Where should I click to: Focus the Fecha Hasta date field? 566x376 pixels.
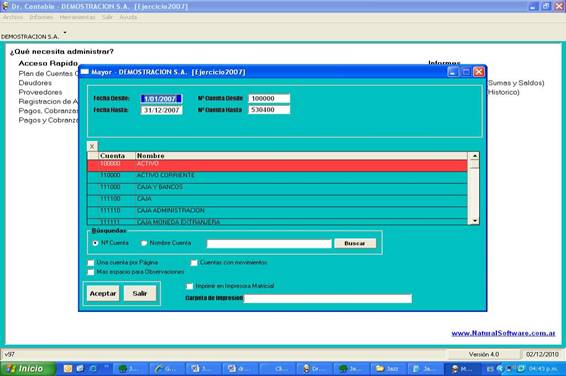(161, 110)
